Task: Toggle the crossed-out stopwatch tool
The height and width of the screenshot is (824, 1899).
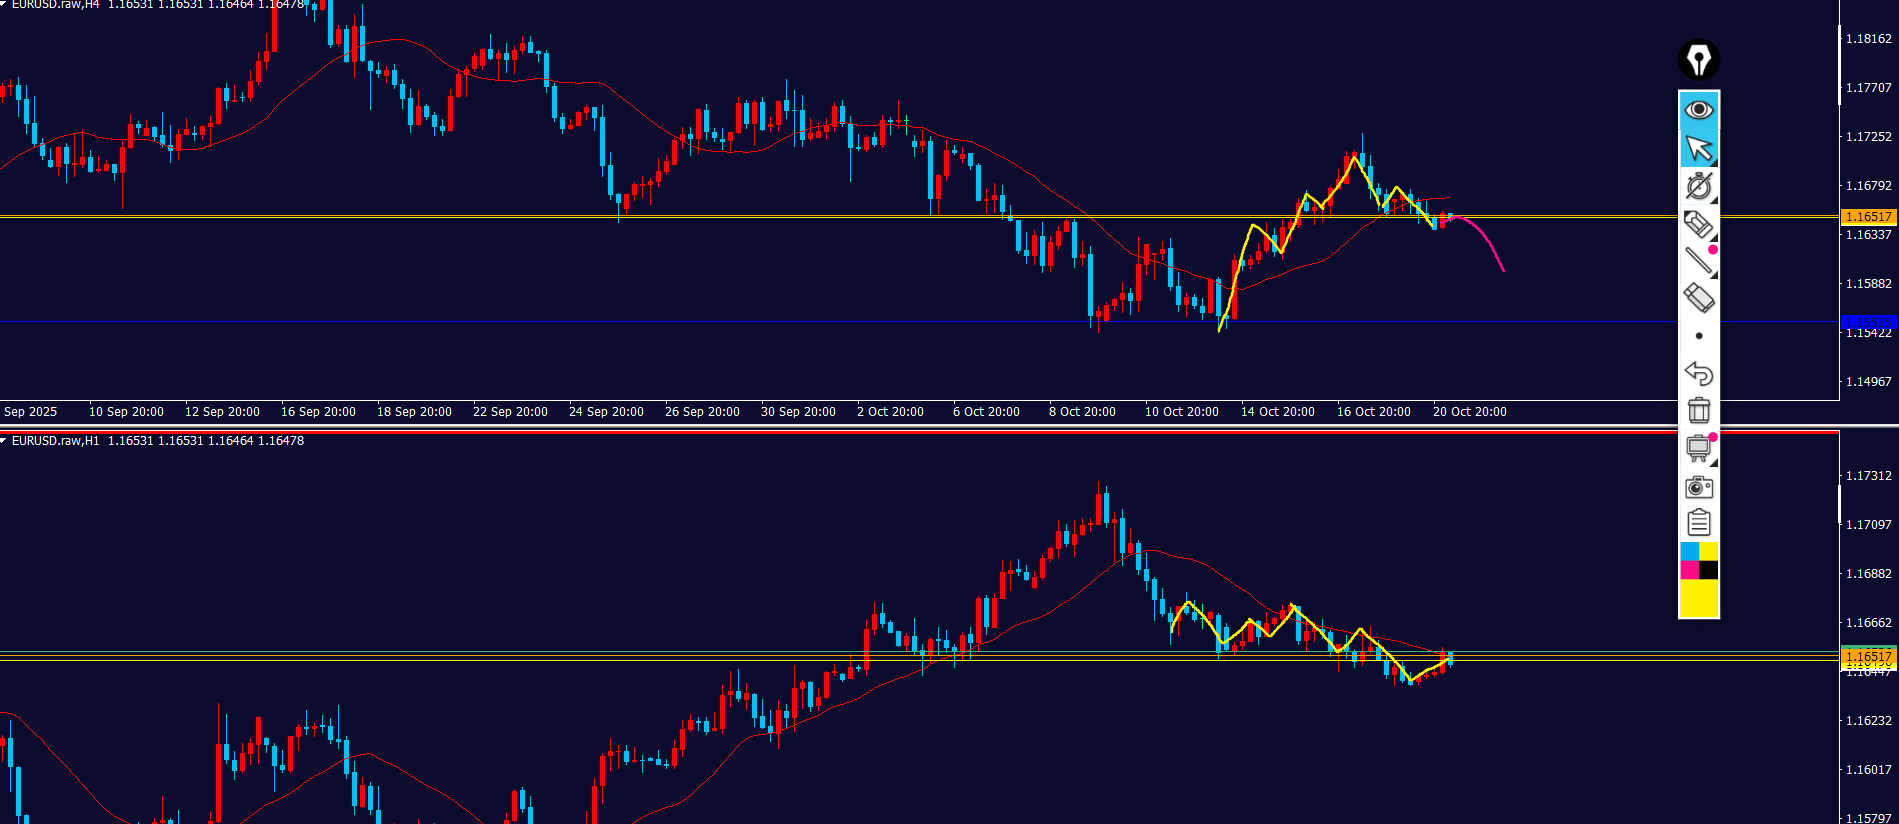Action: 1698,186
